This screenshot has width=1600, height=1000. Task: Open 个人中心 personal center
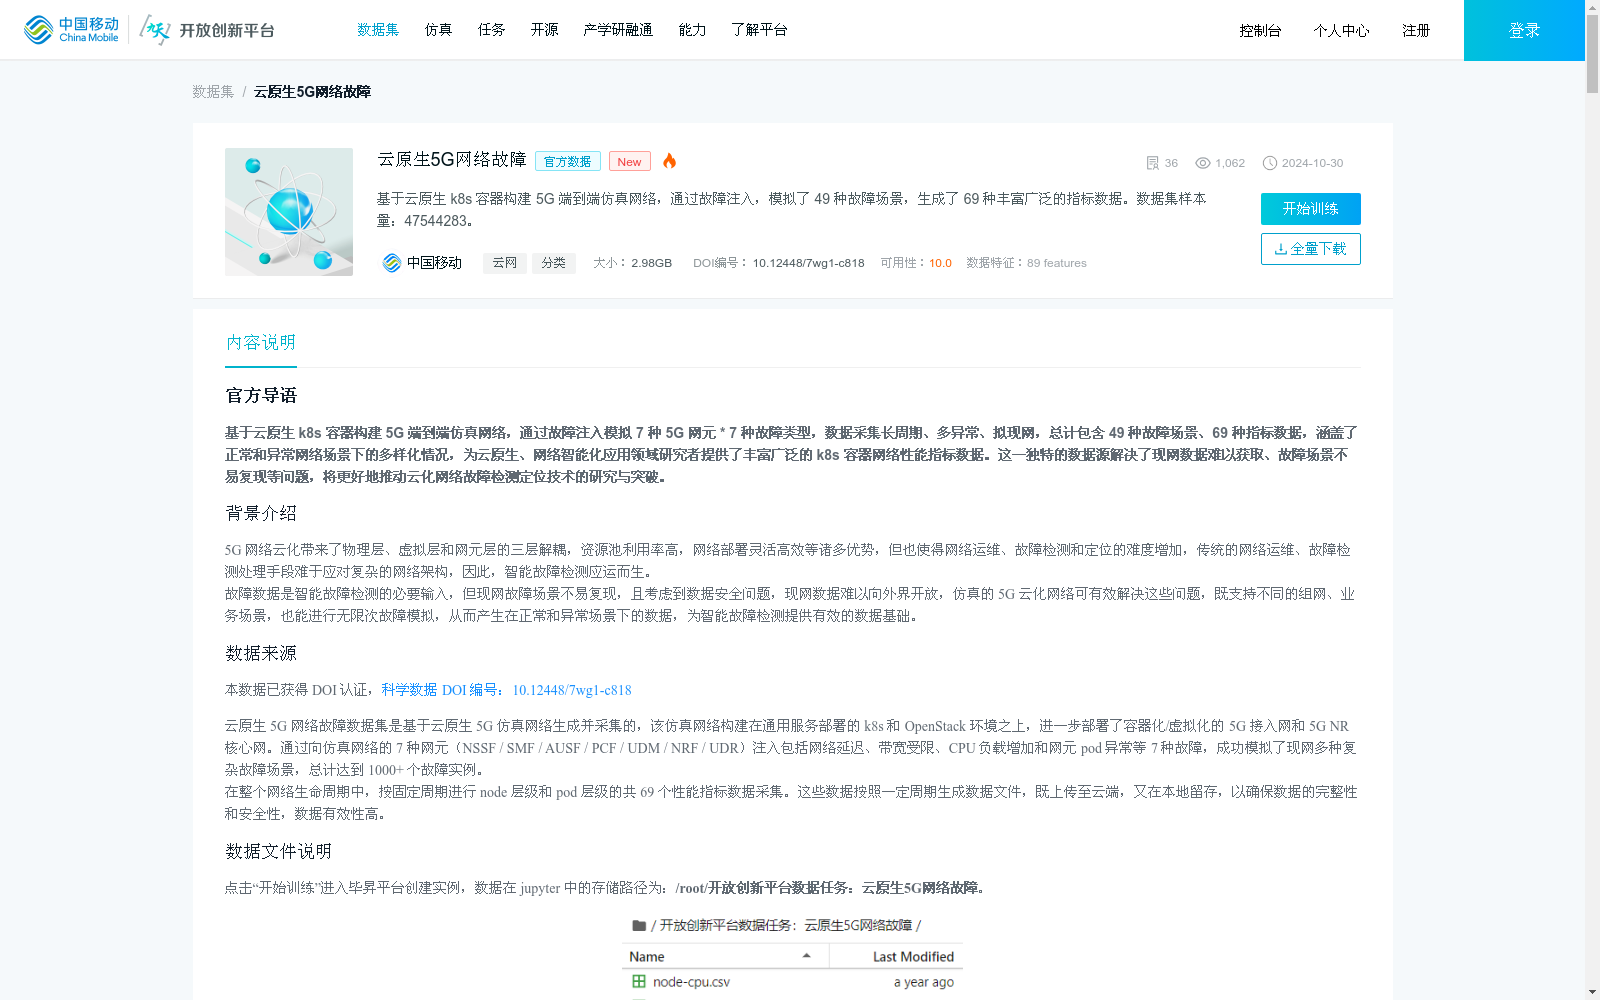(1341, 31)
